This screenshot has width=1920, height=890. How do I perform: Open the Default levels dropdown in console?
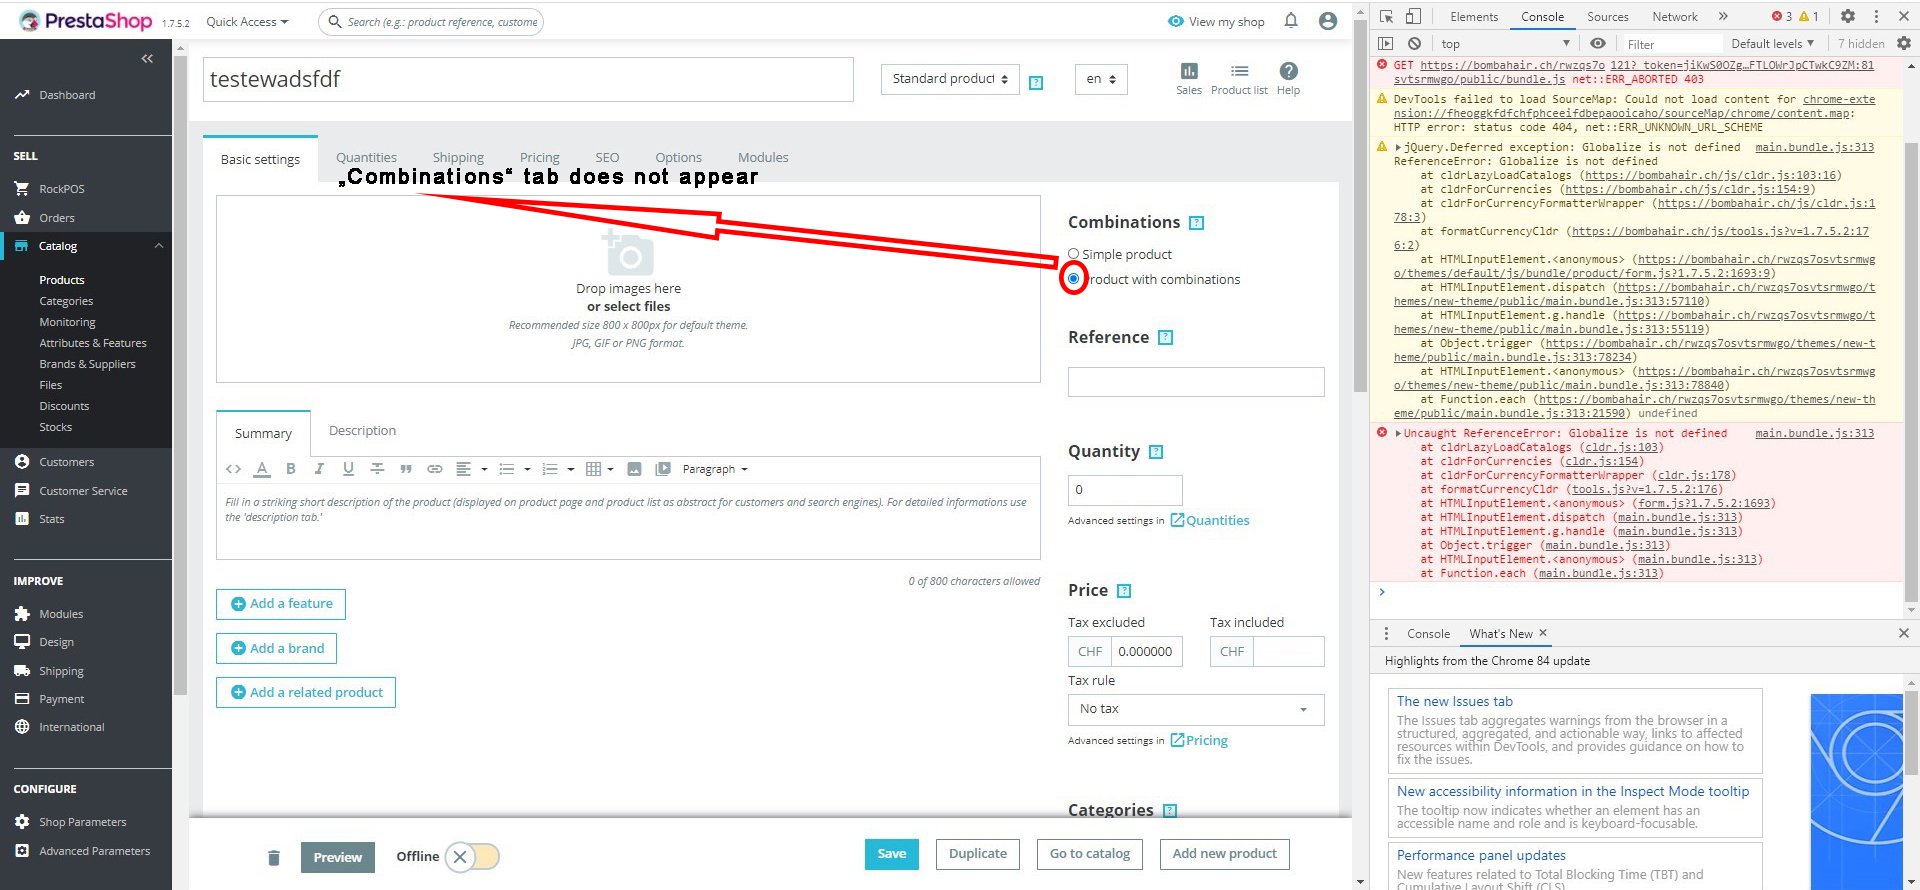click(1772, 43)
